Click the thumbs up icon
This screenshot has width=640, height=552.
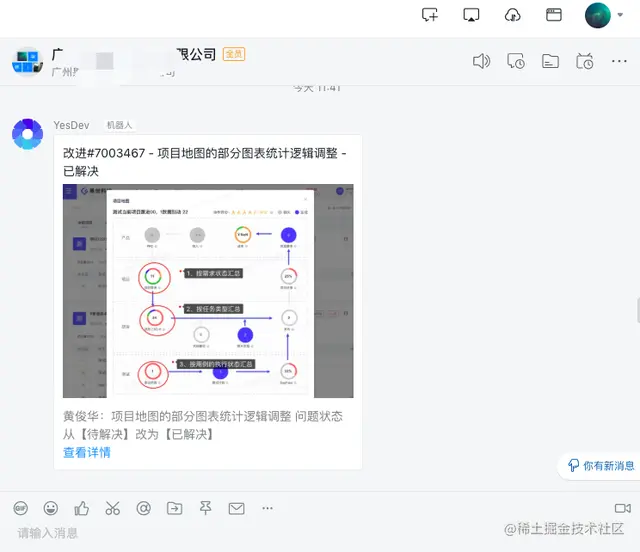pos(82,508)
